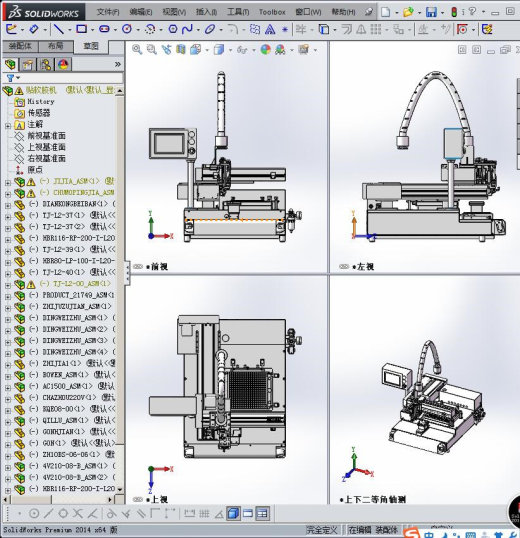Screen dimensions: 520x538
Task: Expand the JIJIA_ASM<1> tree node
Action: (8, 182)
